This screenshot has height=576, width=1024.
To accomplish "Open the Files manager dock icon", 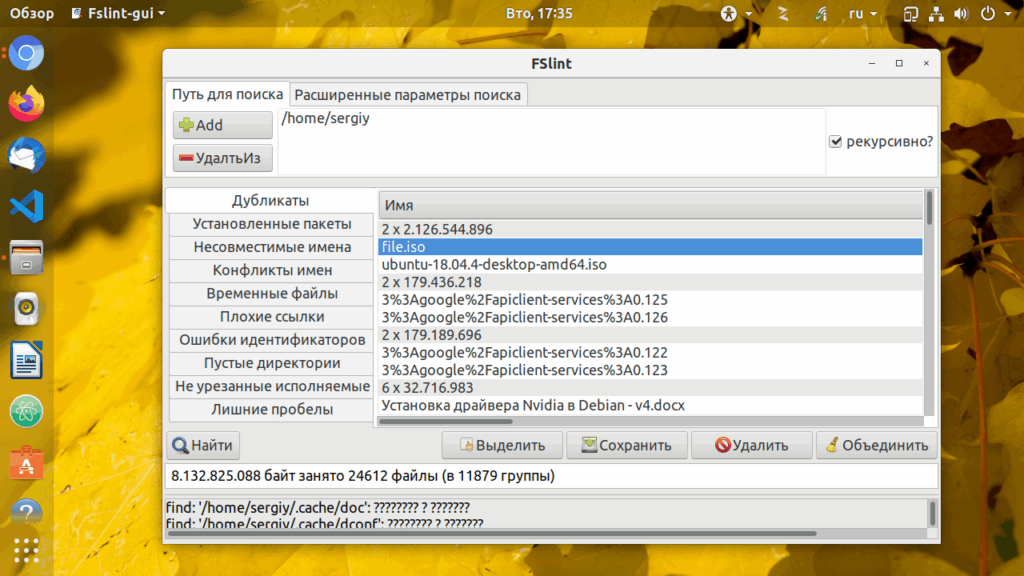I will tap(26, 257).
